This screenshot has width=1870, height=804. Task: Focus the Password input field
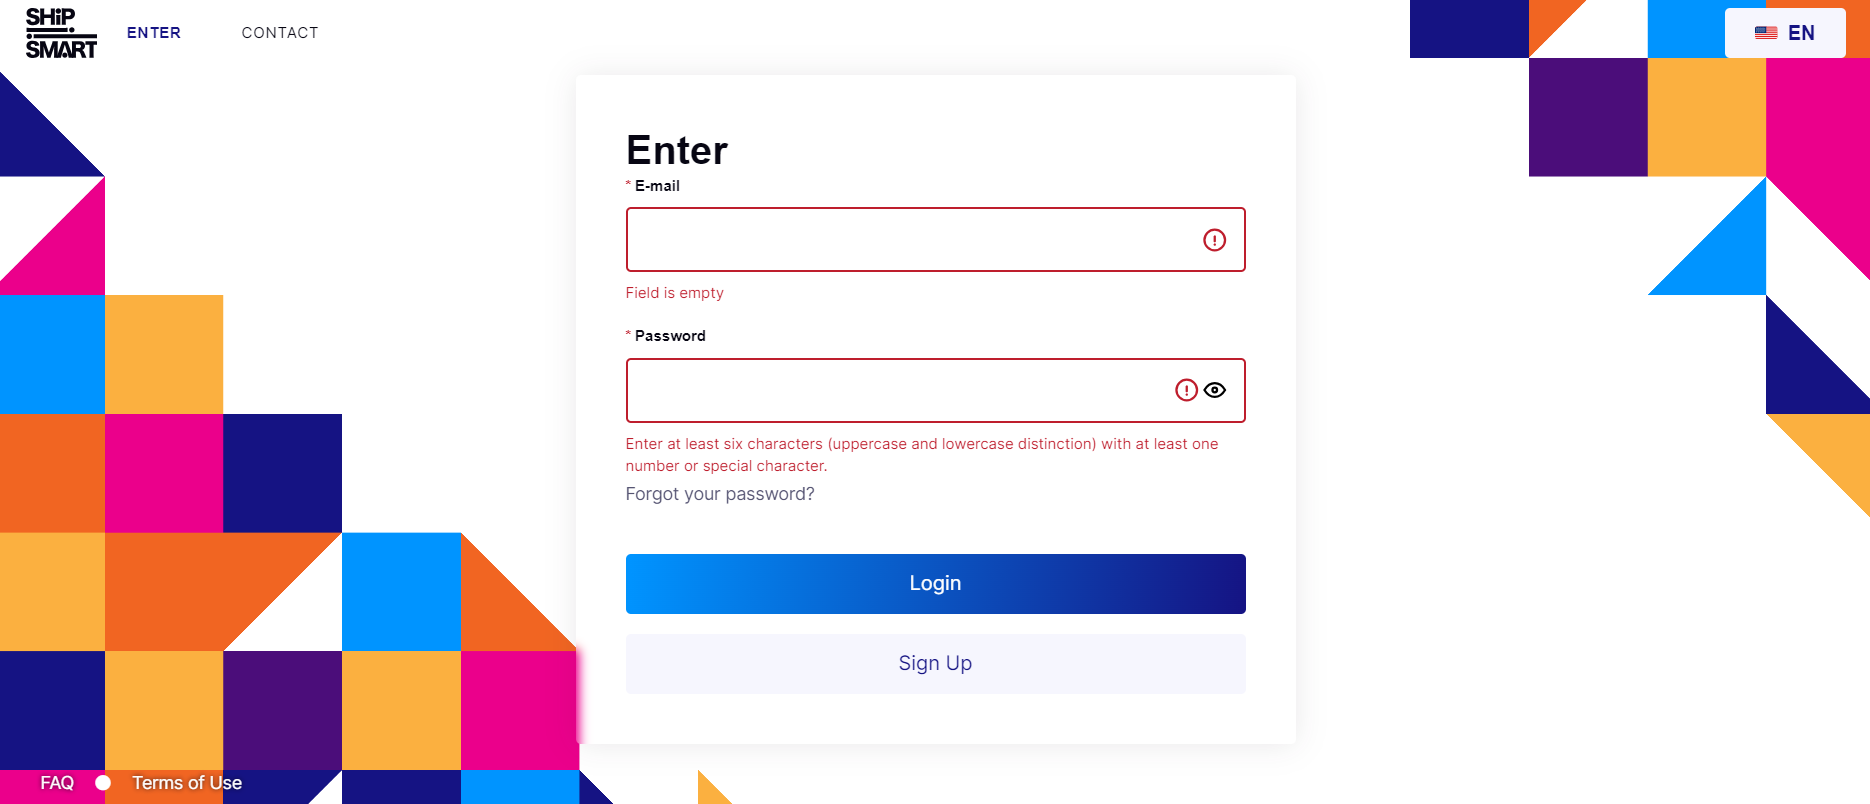point(935,390)
